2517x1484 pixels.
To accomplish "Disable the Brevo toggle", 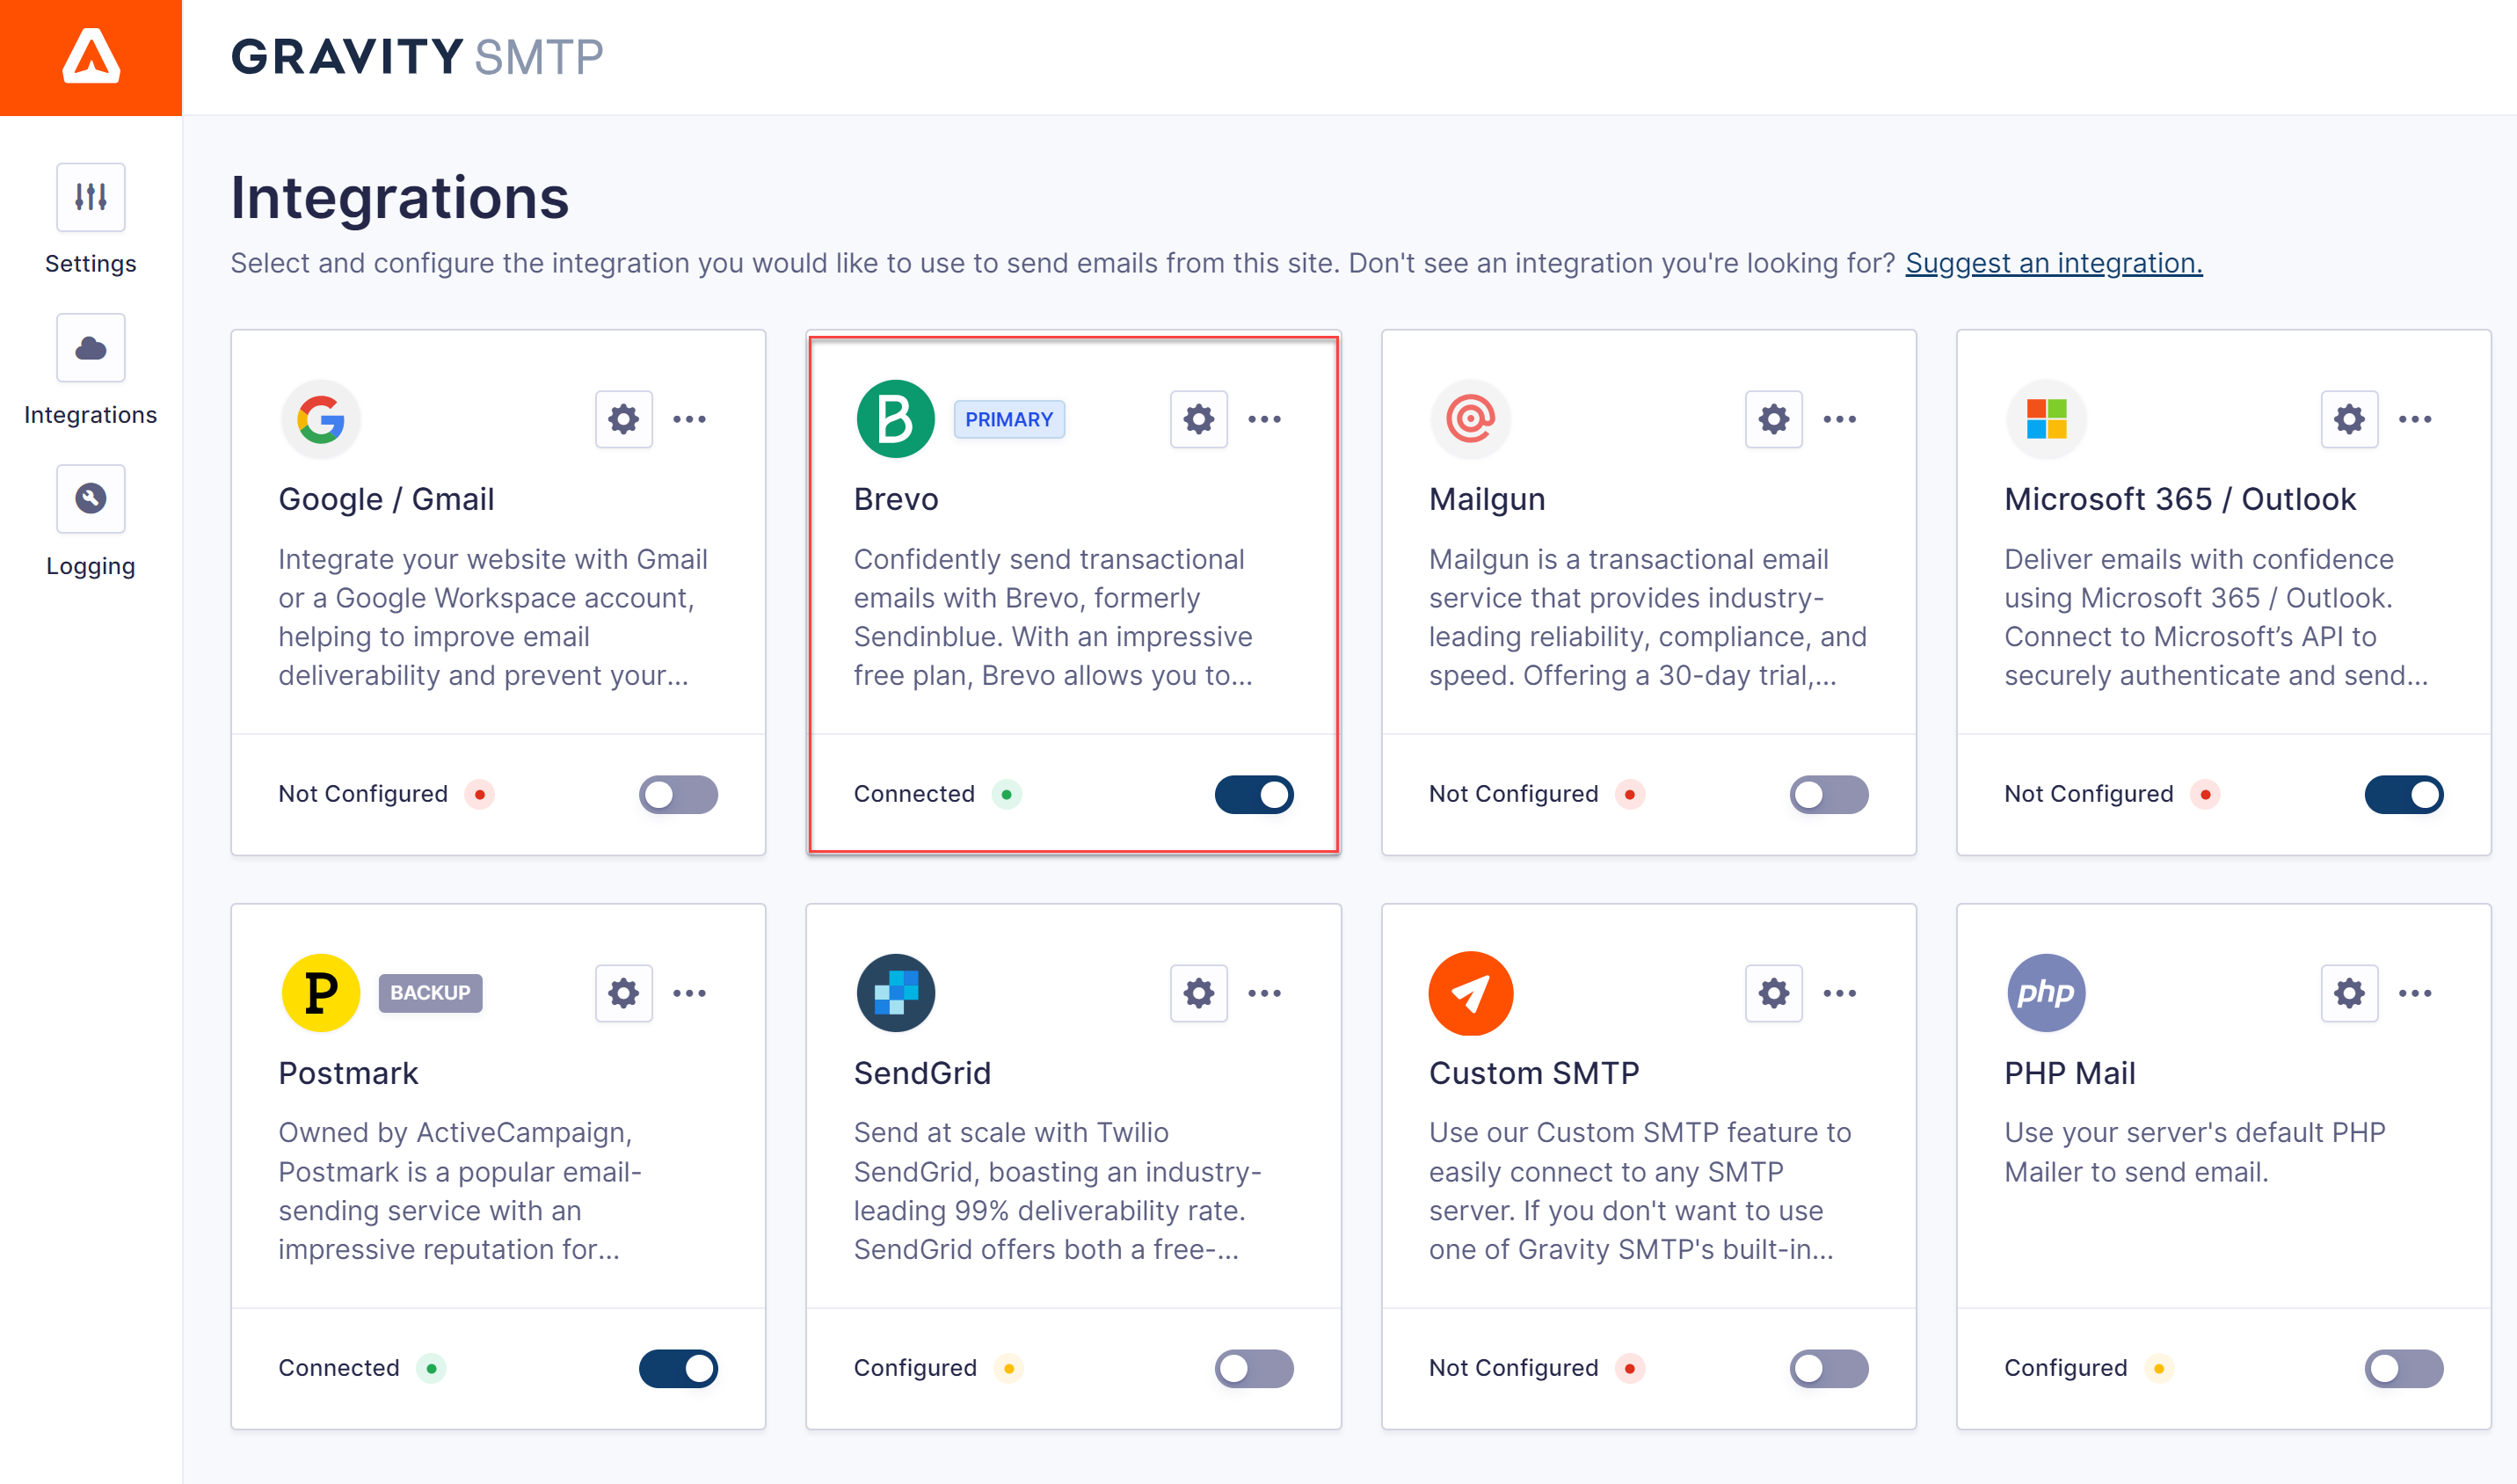I will (x=1254, y=795).
